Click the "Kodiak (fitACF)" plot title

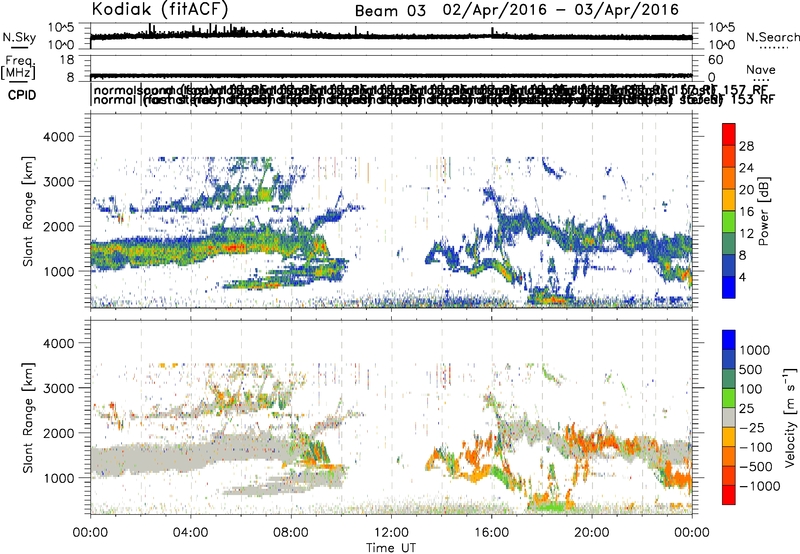pyautogui.click(x=160, y=9)
